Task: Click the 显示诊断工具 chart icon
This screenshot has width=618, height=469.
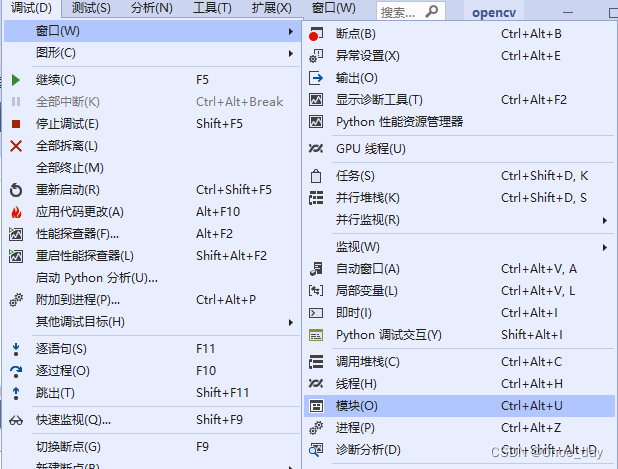Action: (x=316, y=100)
